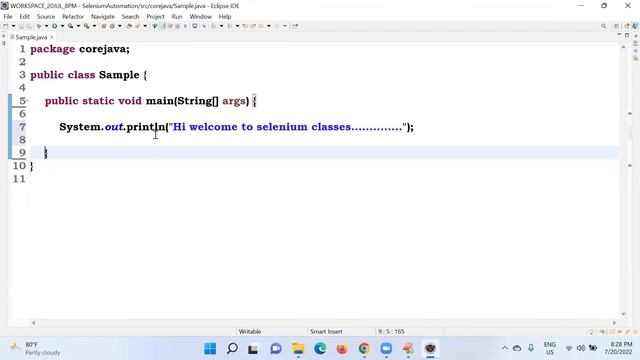Click the class name Sample on line 3
This screenshot has height=360, width=640.
coord(119,75)
